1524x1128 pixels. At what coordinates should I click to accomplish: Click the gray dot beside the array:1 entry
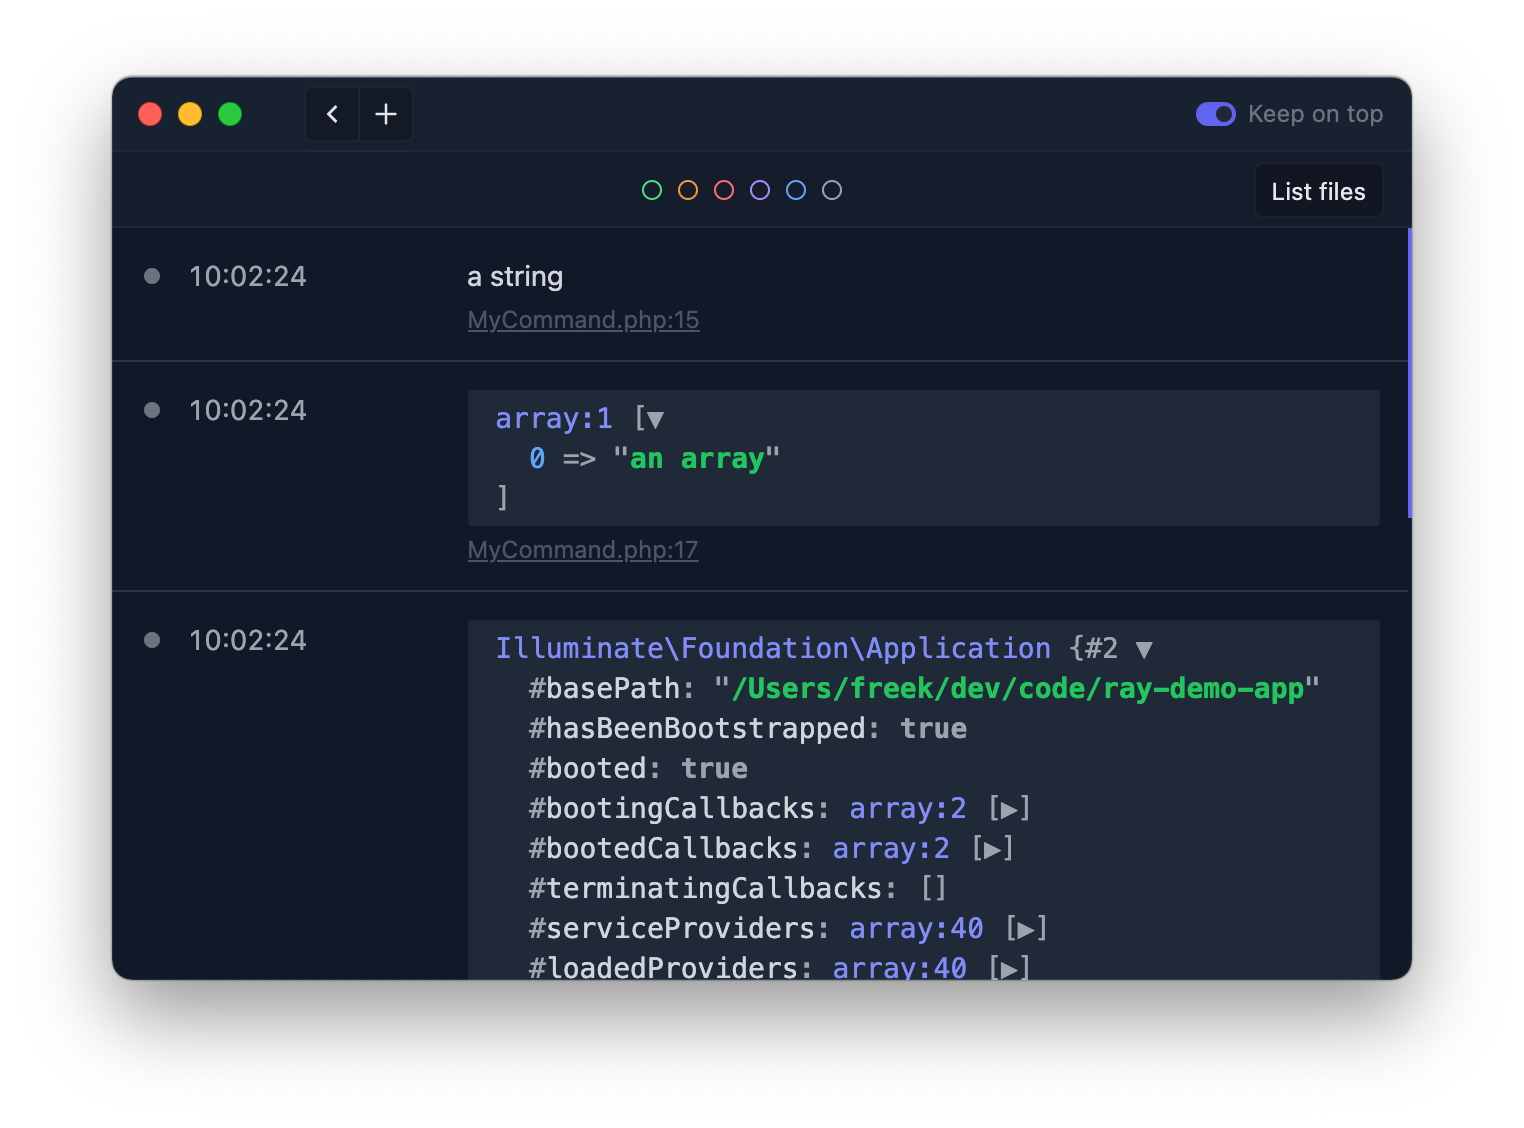[x=152, y=410]
